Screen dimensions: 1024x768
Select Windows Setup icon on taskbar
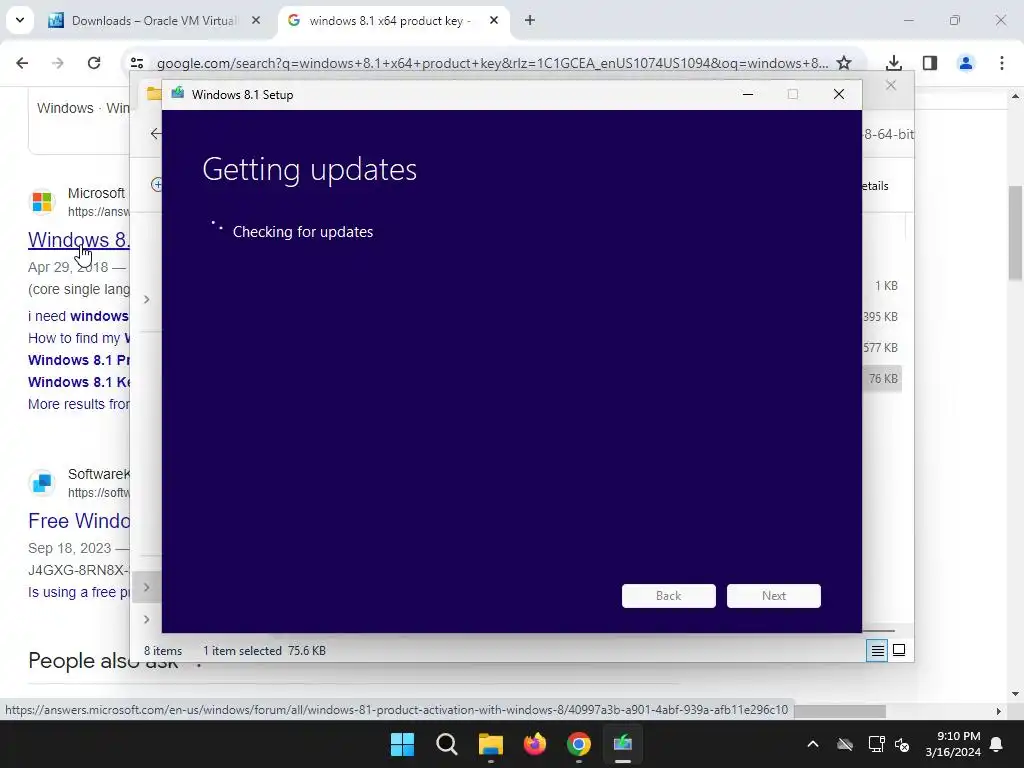[x=622, y=744]
